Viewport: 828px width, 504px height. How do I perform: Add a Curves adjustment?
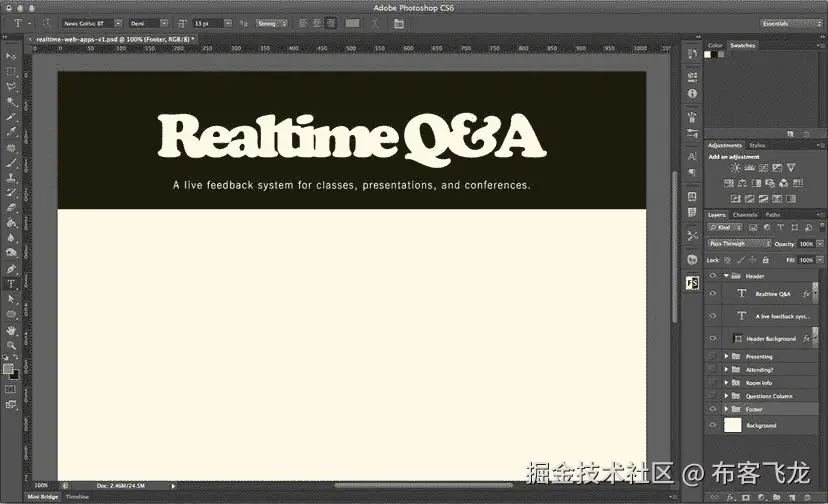click(x=763, y=168)
